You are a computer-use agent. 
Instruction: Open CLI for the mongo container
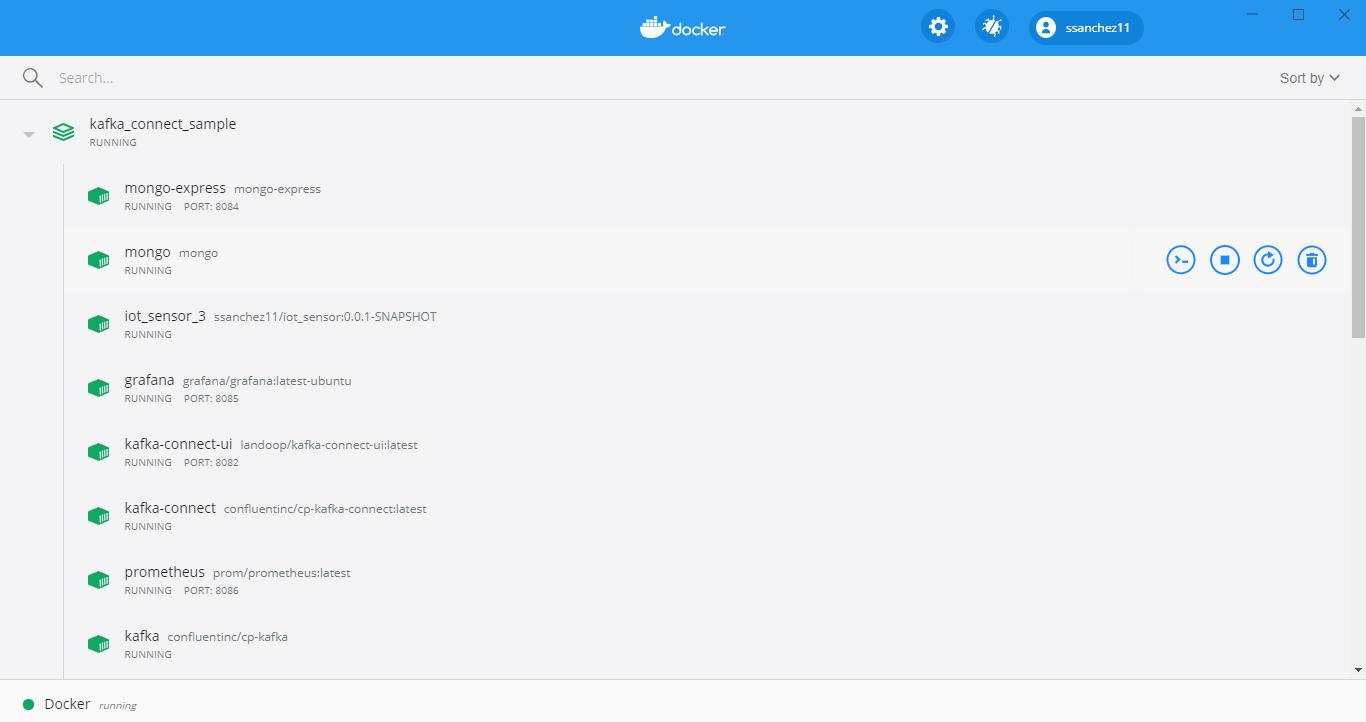point(1181,260)
